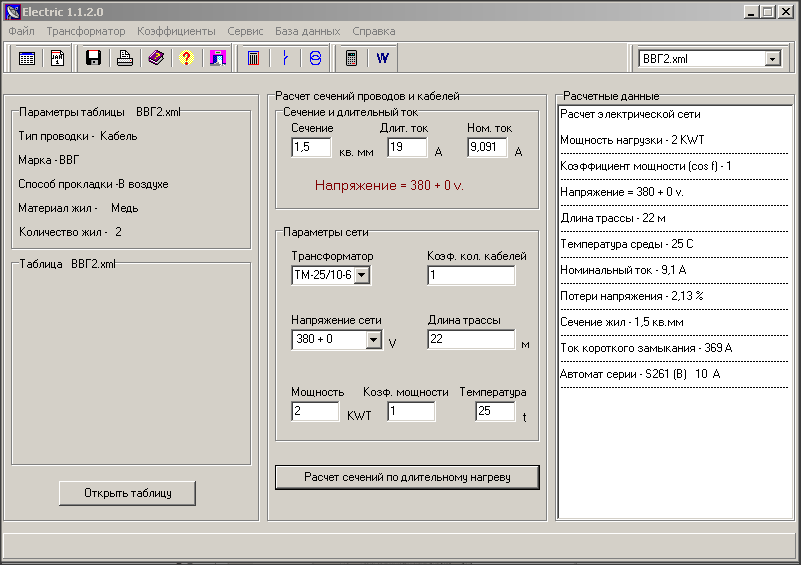Click the red question mark icon

click(x=185, y=58)
